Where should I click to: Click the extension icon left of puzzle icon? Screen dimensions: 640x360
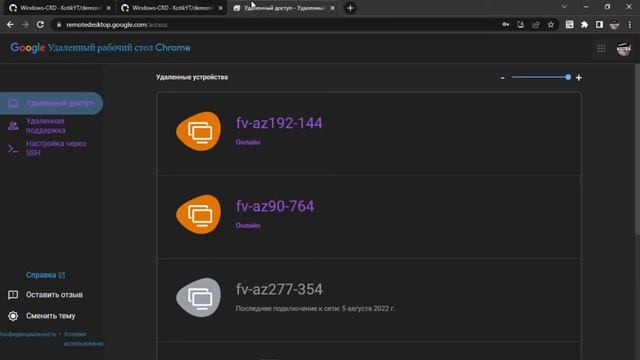tap(569, 24)
